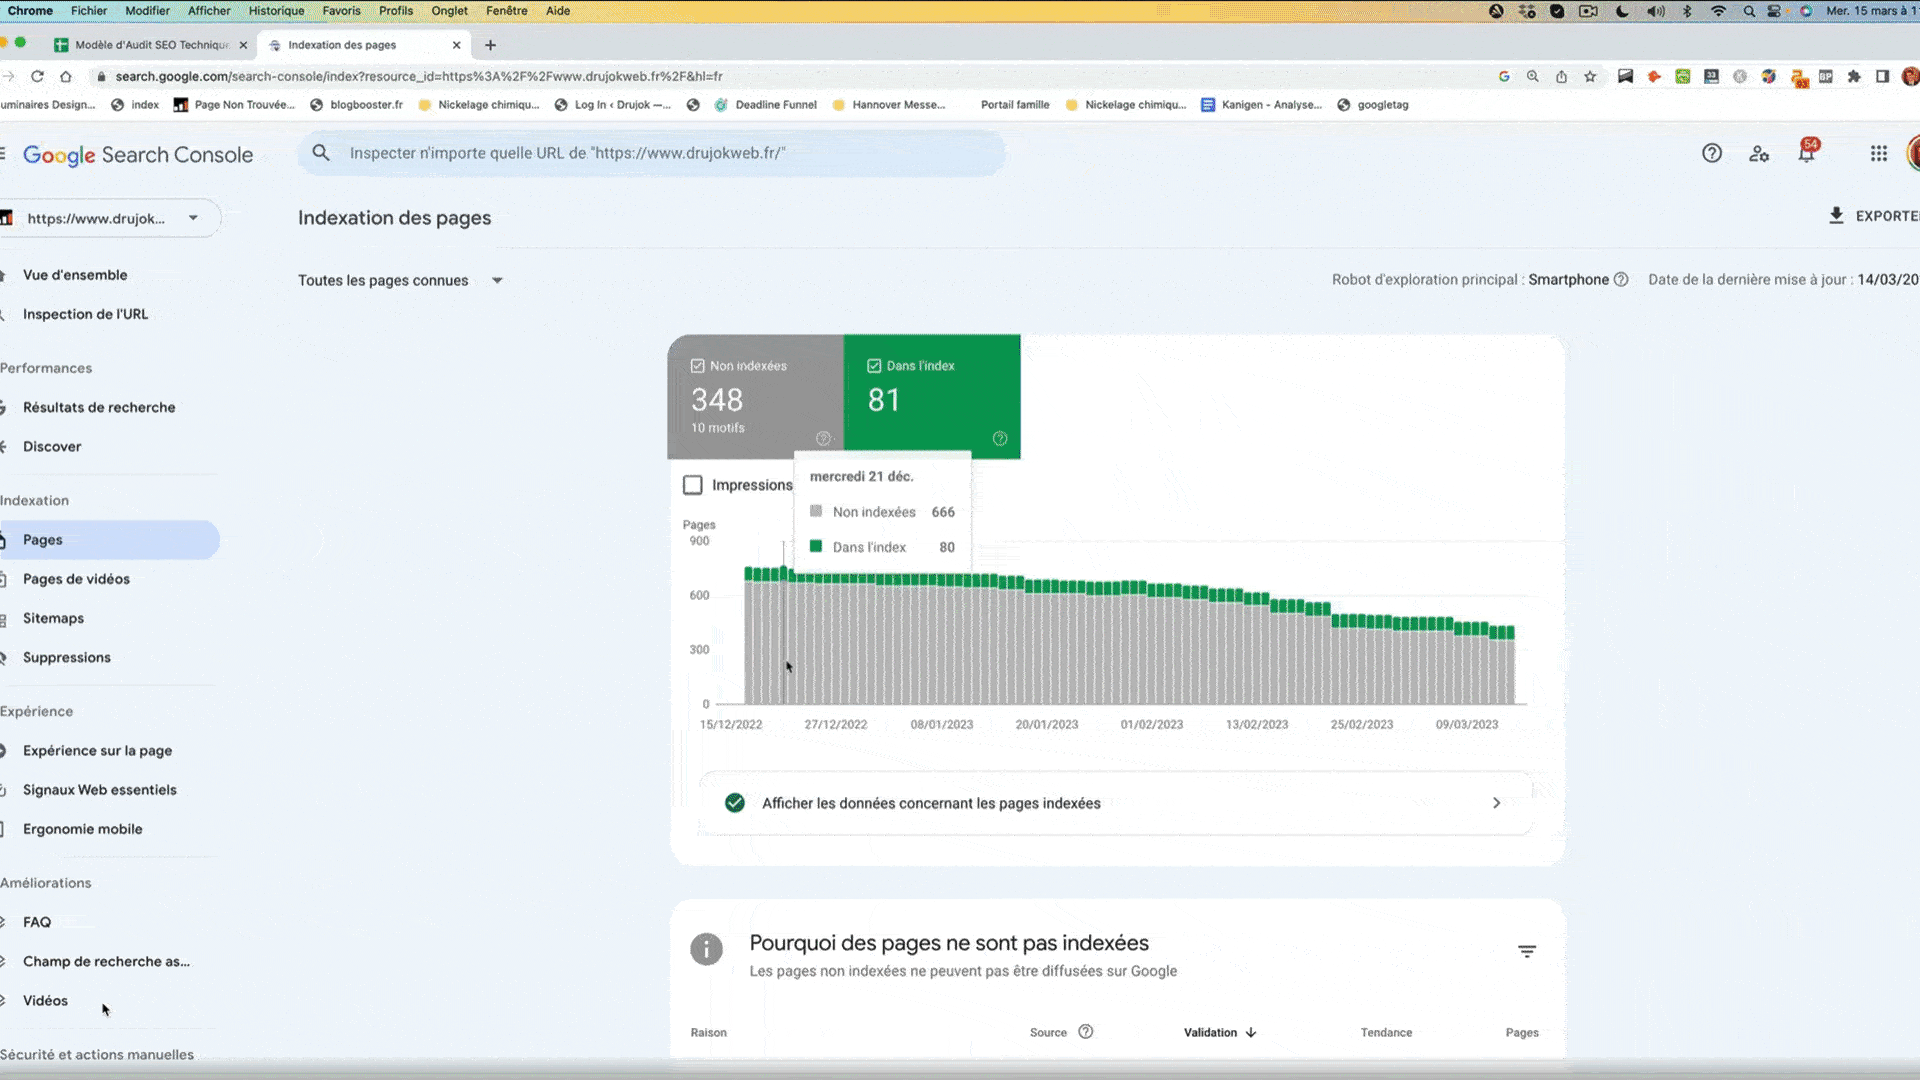This screenshot has width=1920, height=1080.
Task: Open Inspection de l'URL in sidebar
Action: point(85,314)
